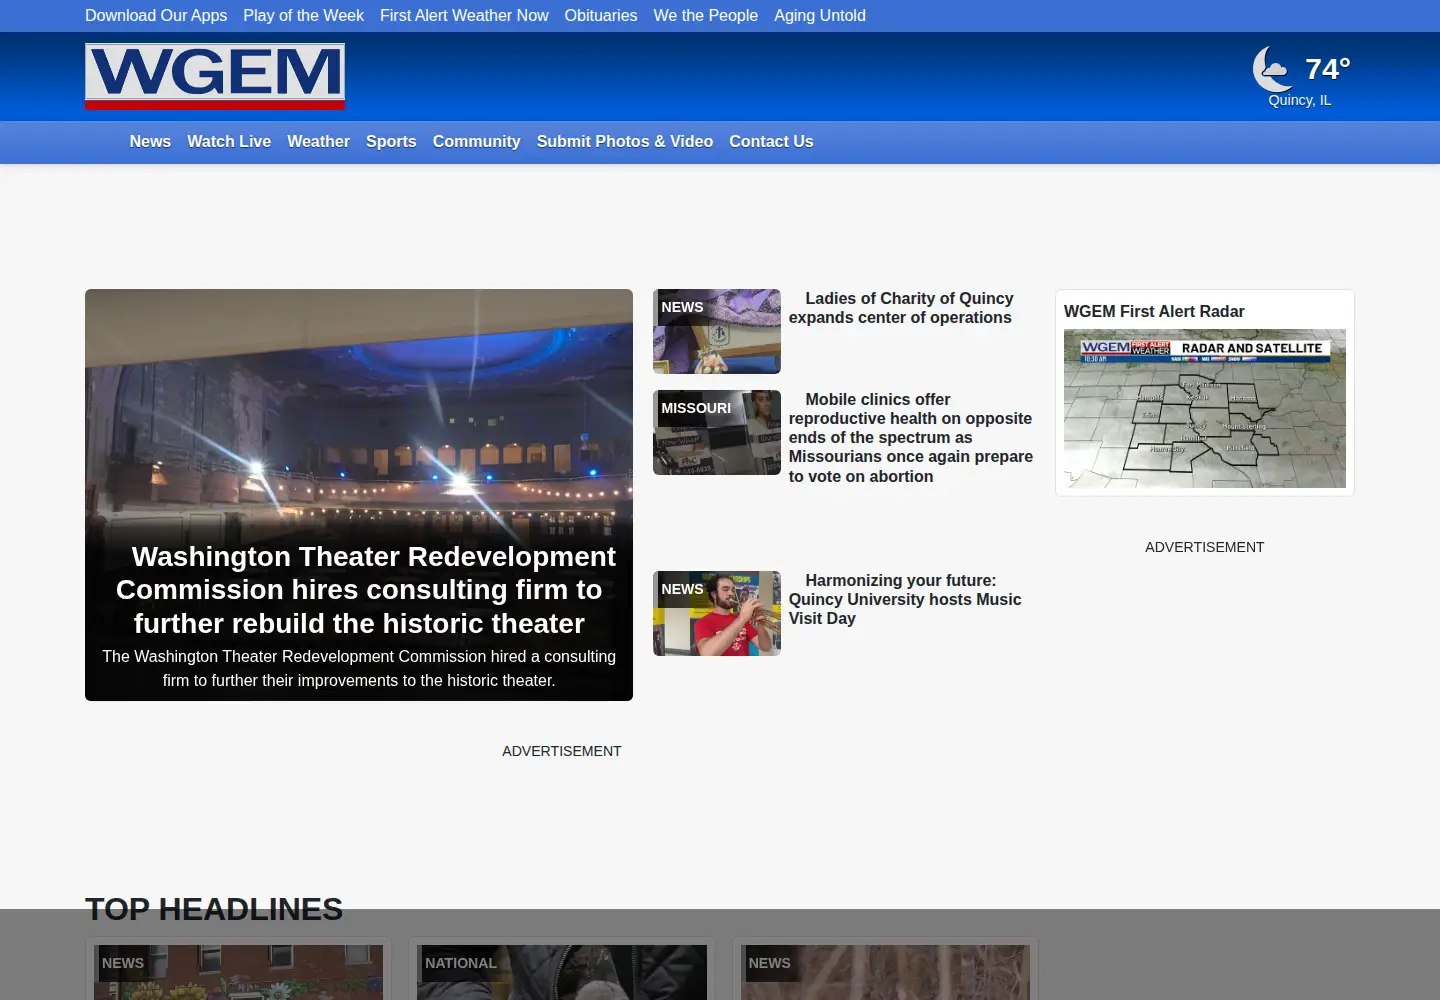Read Ladies of Charity of Quincy article
The height and width of the screenshot is (1000, 1440).
coord(901,308)
